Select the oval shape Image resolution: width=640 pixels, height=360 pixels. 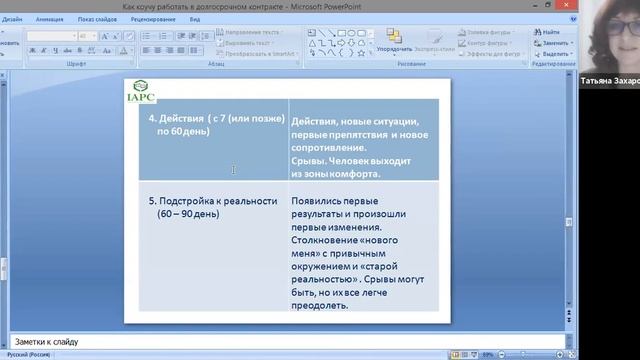[x=351, y=33]
